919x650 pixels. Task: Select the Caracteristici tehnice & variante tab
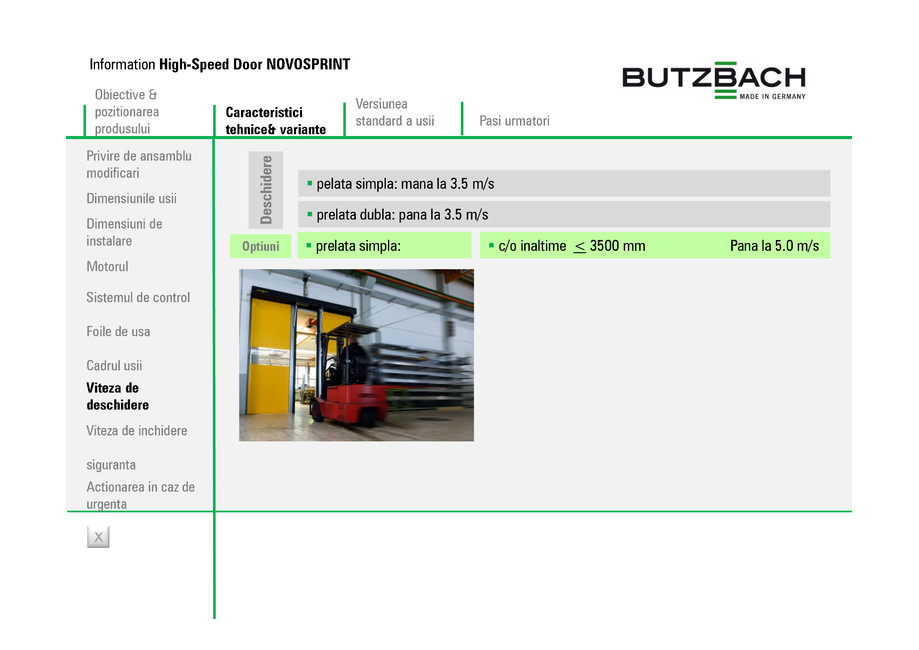coord(275,121)
